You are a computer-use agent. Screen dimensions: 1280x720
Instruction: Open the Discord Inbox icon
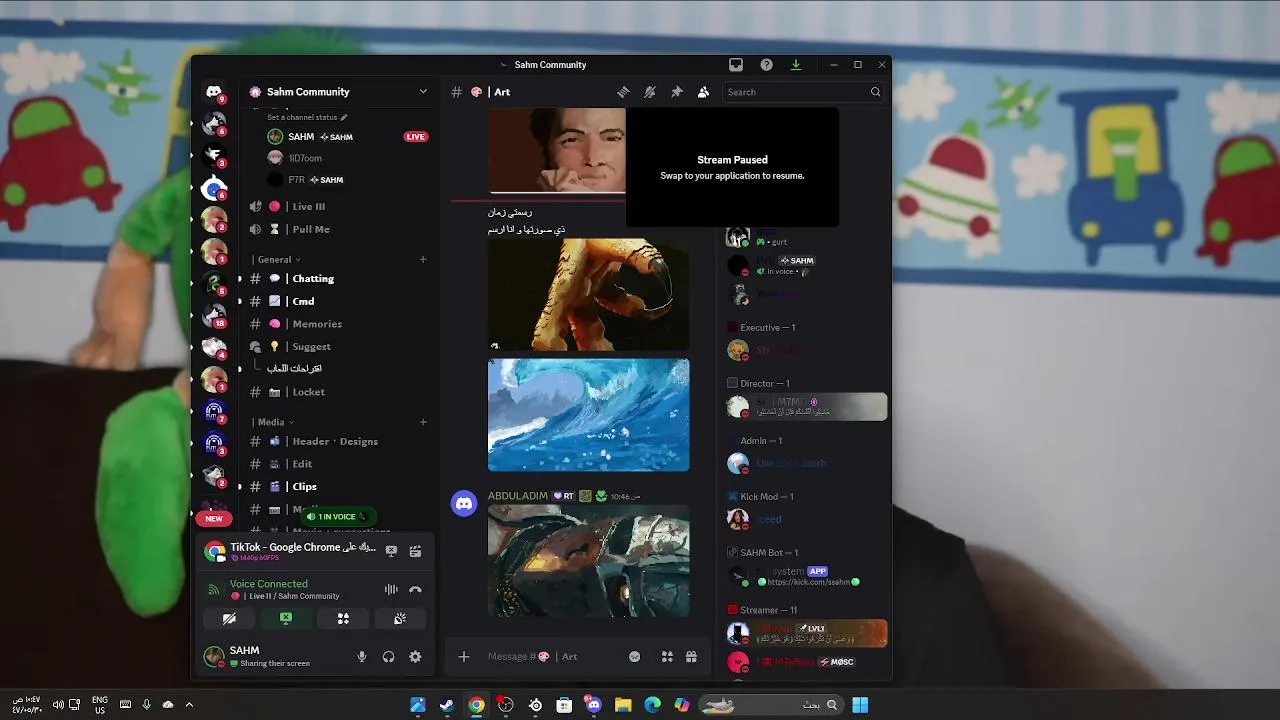736,65
